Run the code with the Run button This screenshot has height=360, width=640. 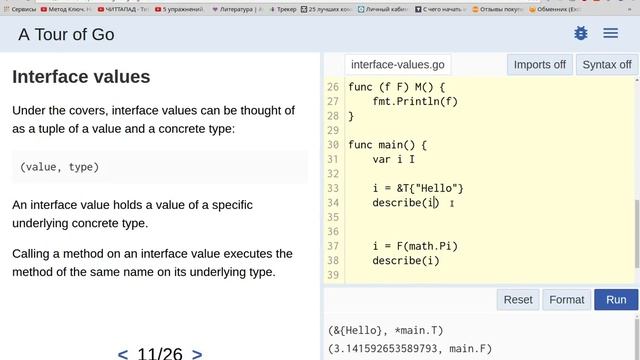coord(616,300)
